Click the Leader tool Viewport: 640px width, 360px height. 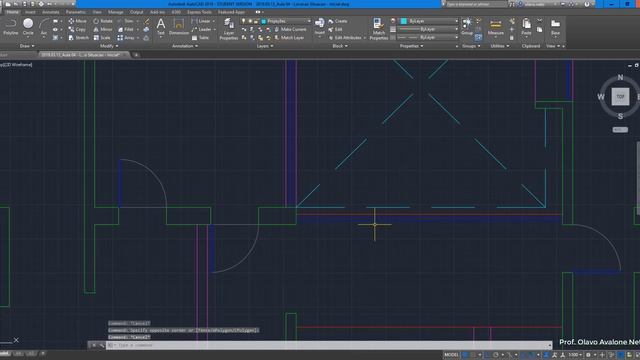(x=202, y=29)
